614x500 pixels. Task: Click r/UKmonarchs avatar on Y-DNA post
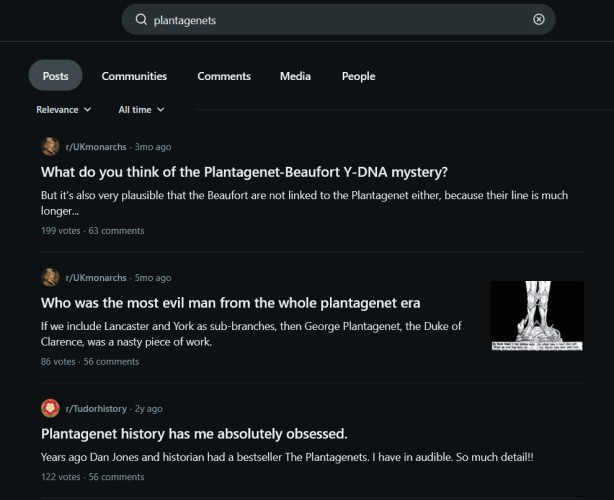[x=50, y=147]
